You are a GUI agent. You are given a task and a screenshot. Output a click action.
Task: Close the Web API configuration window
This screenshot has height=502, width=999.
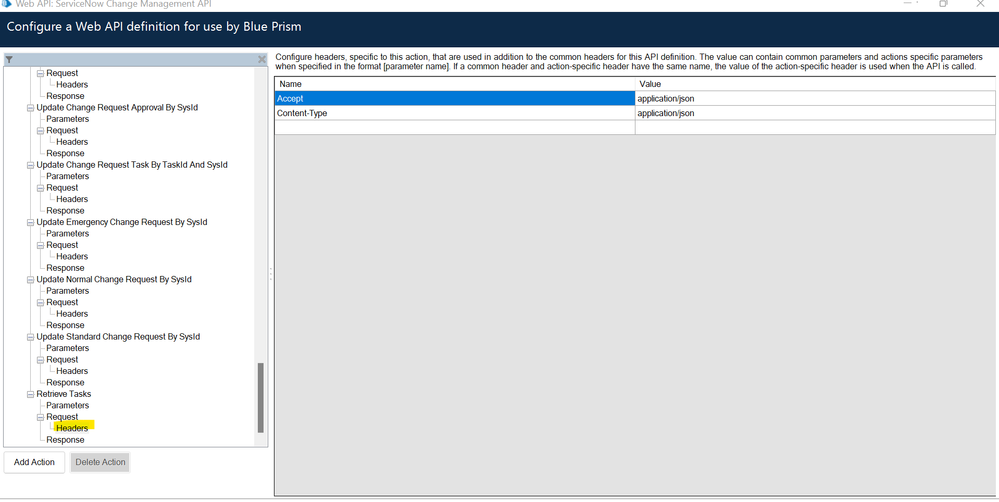(x=980, y=3)
